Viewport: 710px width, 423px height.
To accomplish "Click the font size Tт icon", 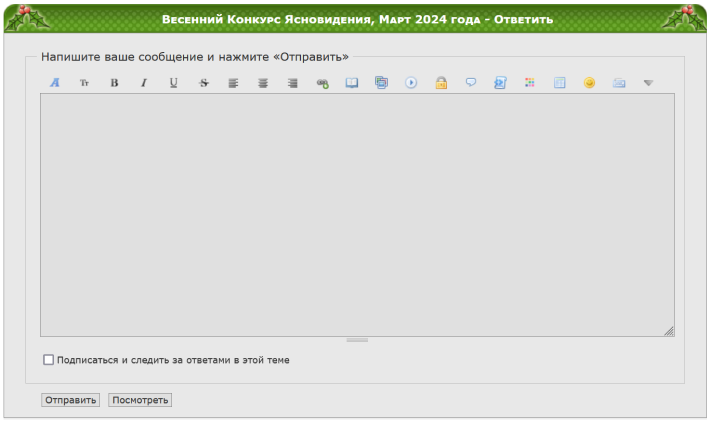I will coord(84,83).
